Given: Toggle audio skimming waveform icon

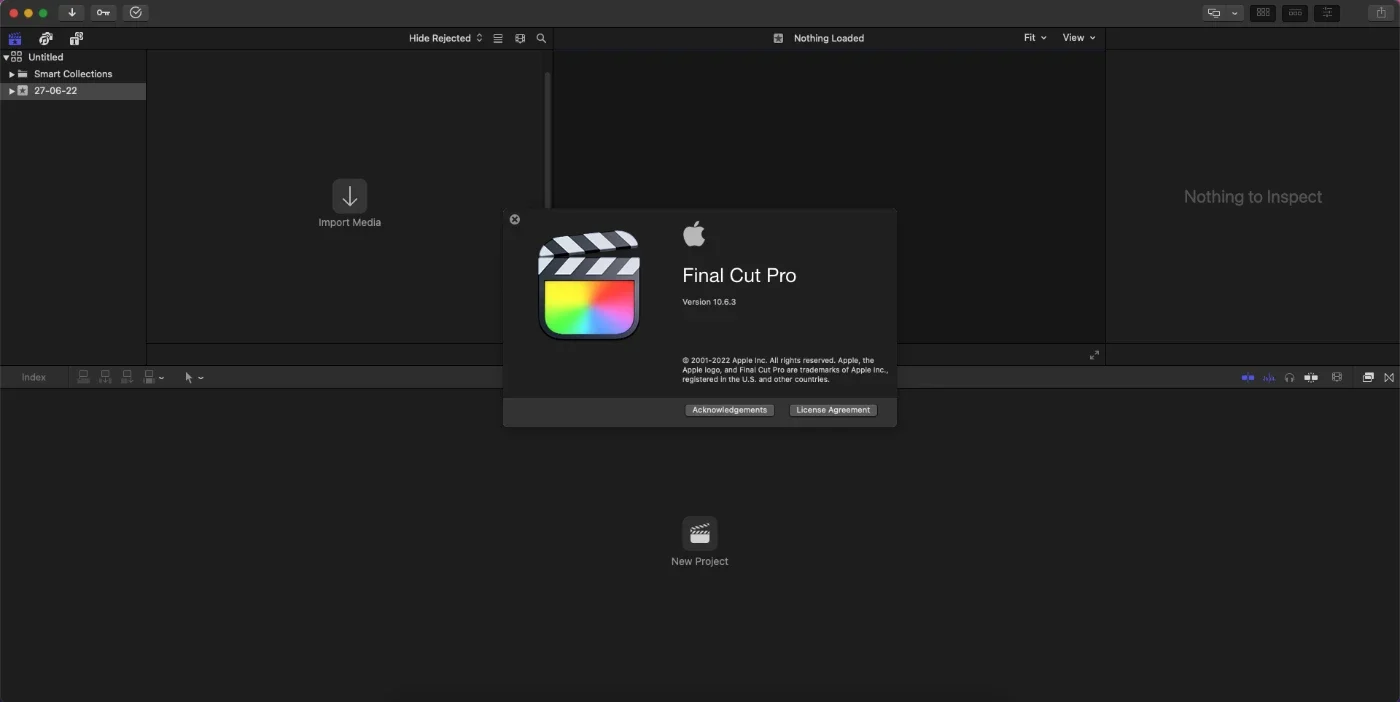Looking at the screenshot, I should click(1269, 377).
